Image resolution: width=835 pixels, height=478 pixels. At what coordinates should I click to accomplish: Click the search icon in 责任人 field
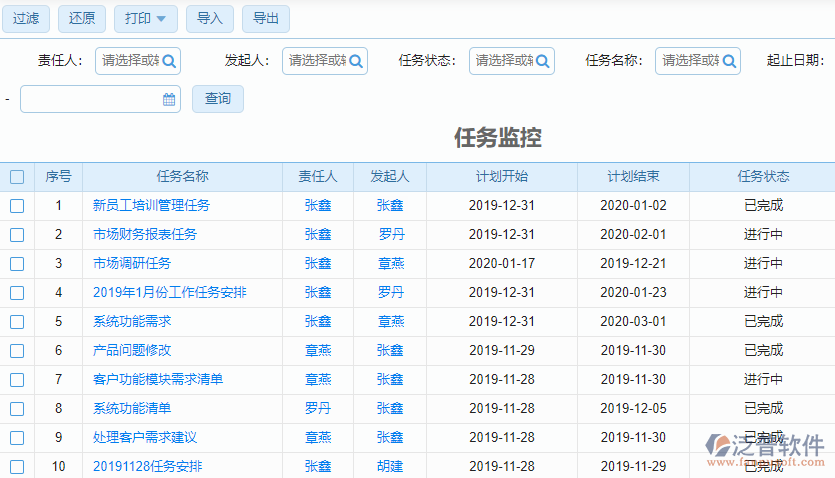(x=169, y=61)
